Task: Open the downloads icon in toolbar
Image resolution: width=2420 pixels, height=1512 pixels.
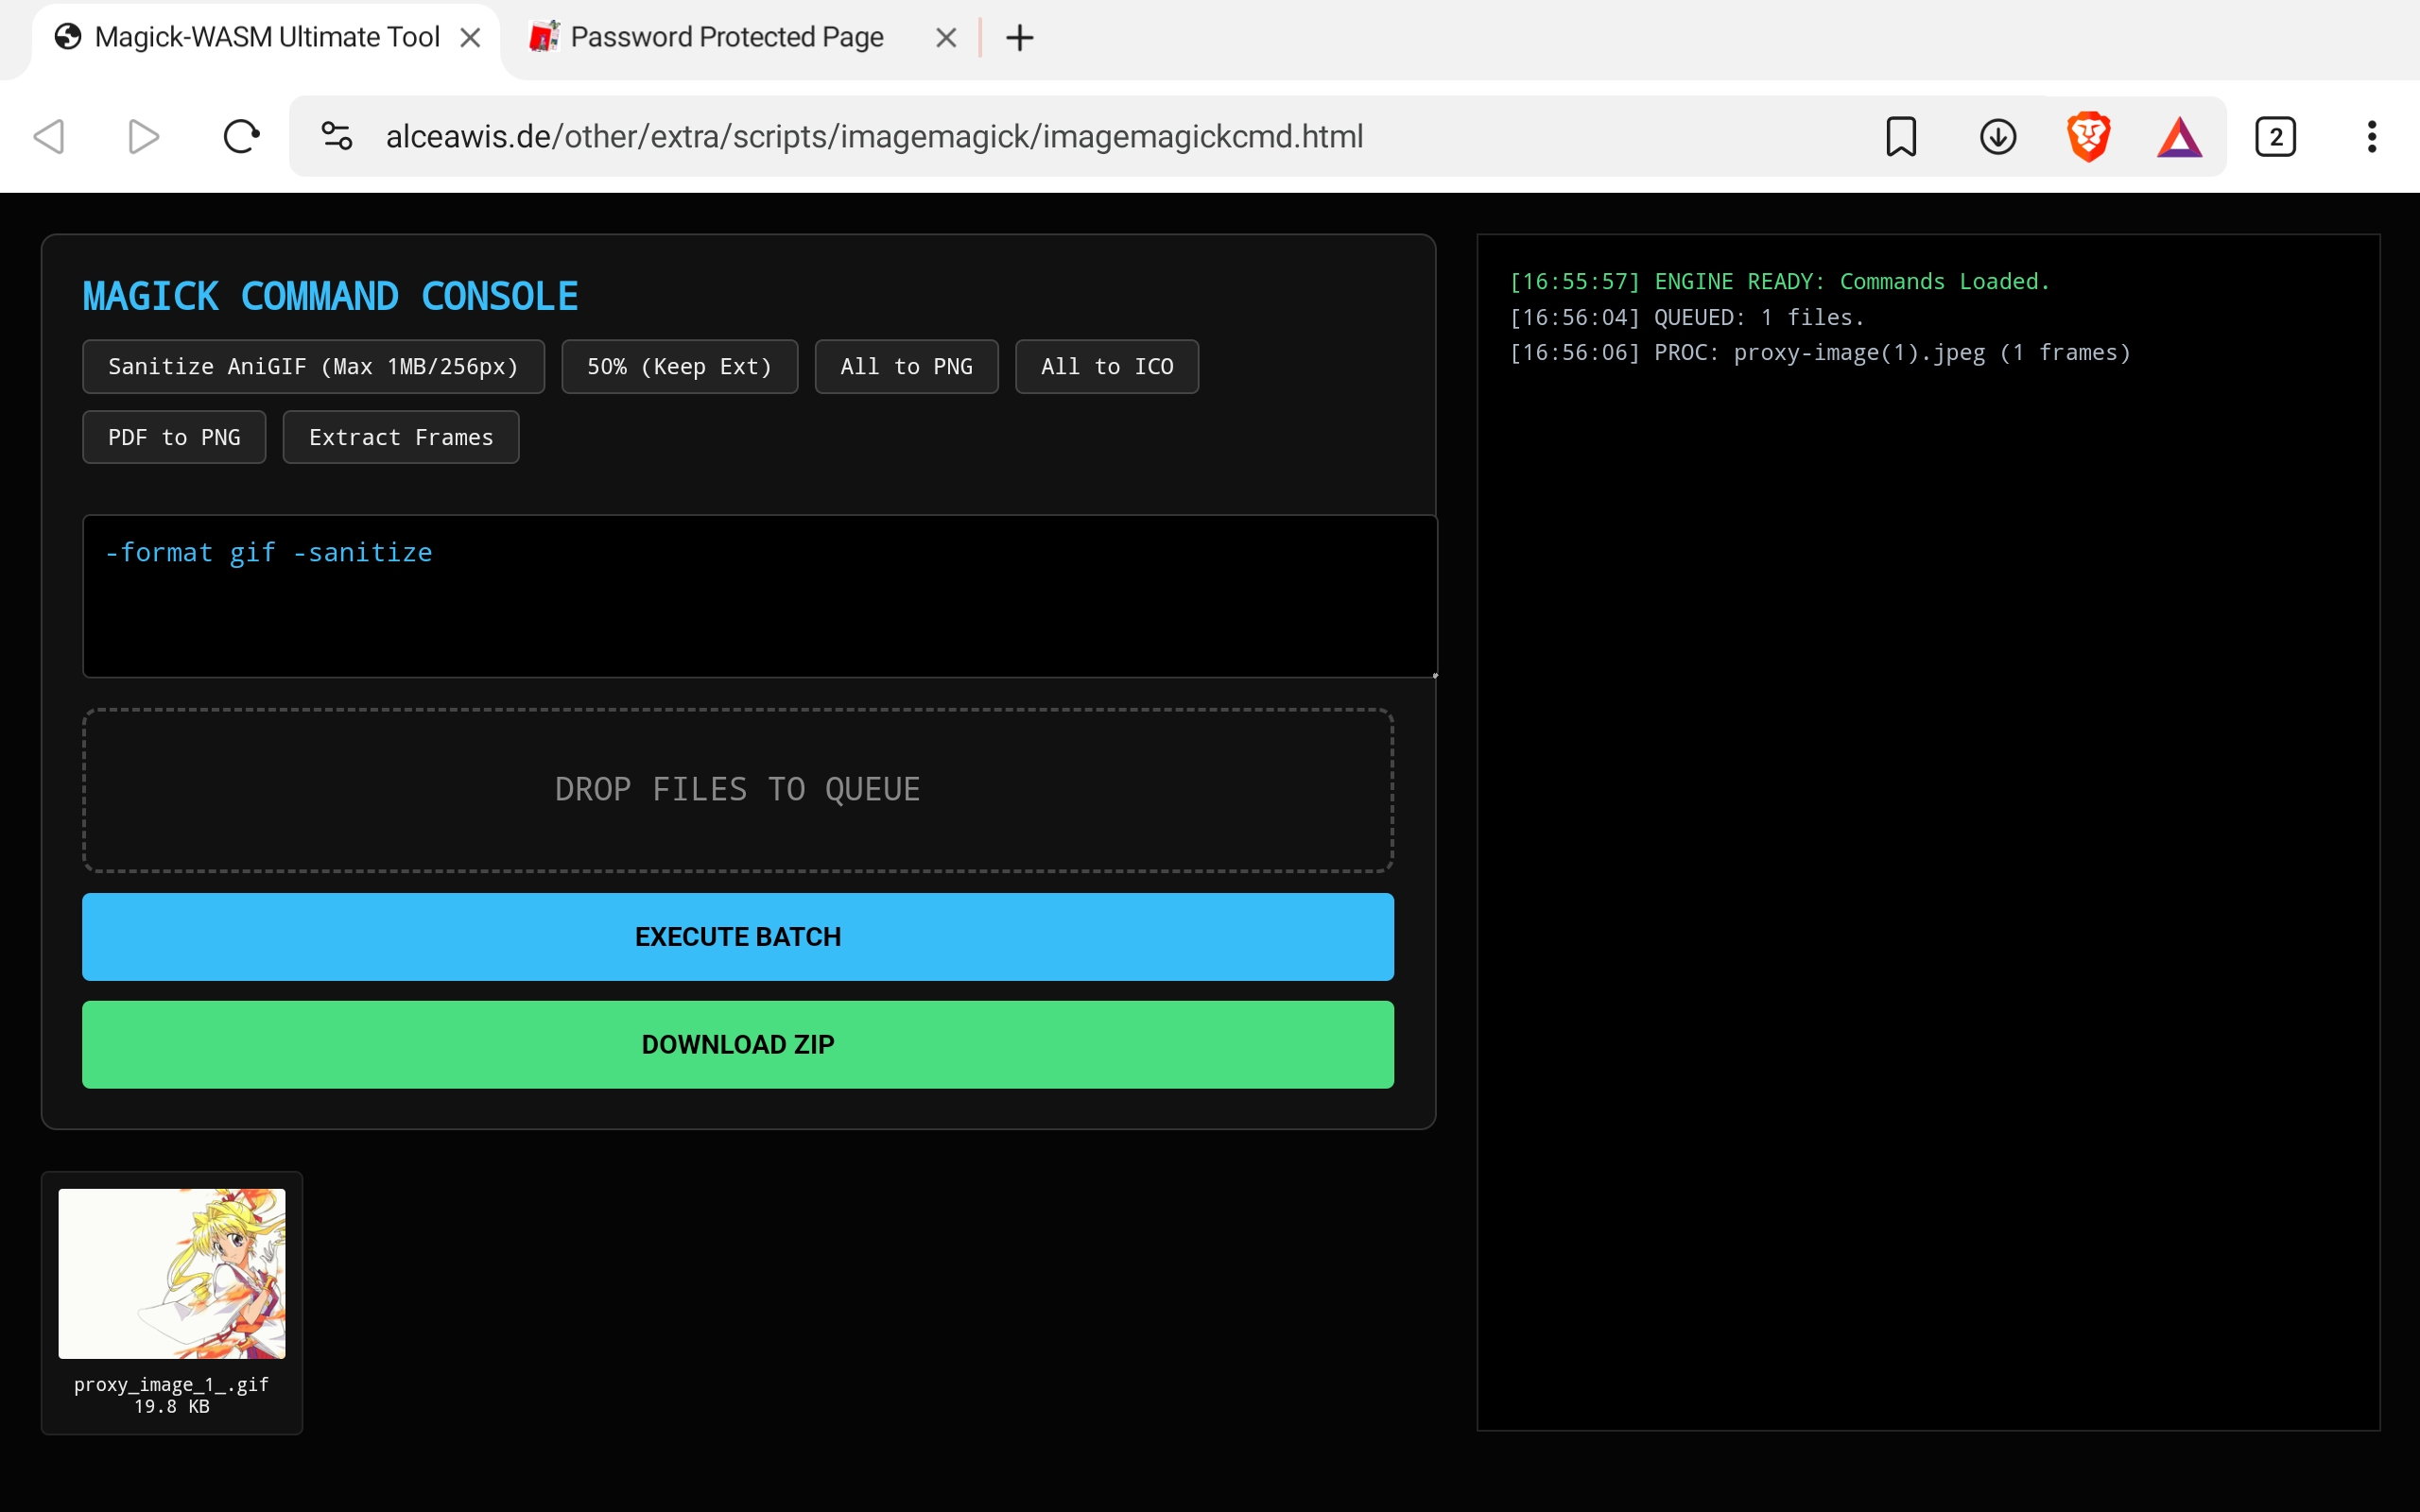Action: (1998, 136)
